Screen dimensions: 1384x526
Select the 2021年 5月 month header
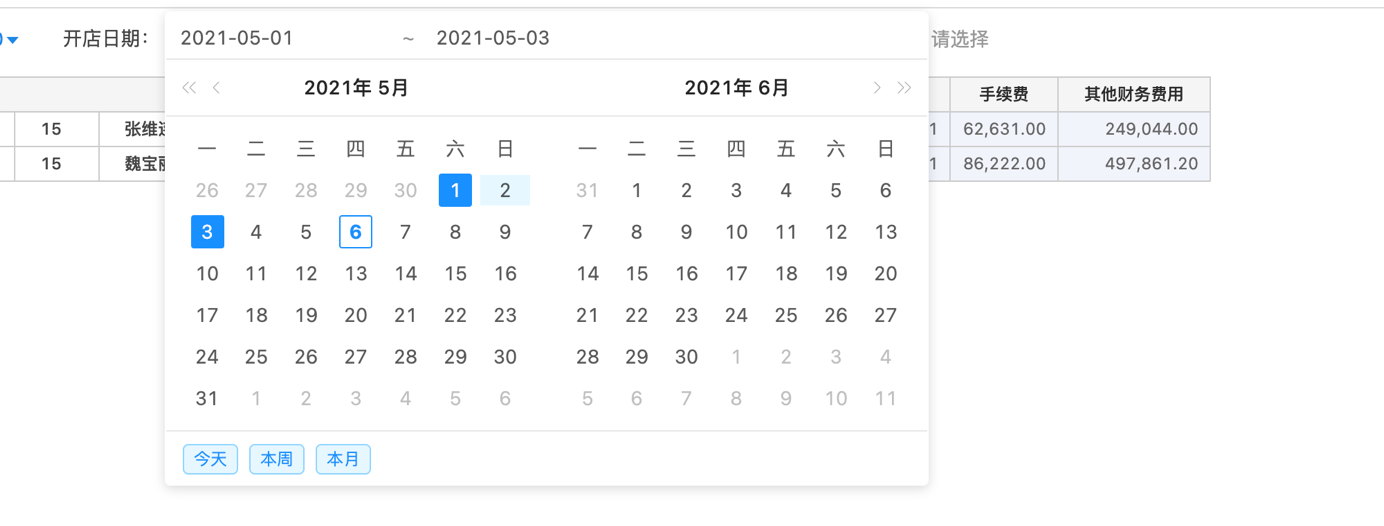pyautogui.click(x=356, y=88)
